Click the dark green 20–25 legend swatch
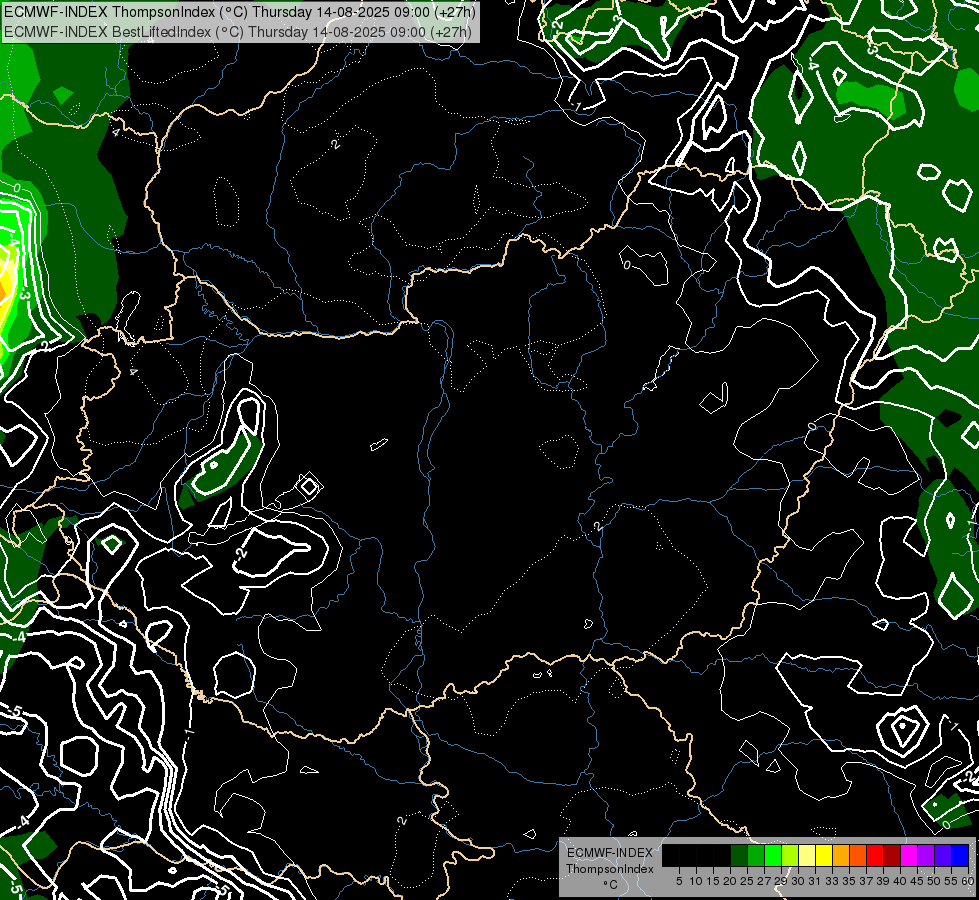Image resolution: width=979 pixels, height=900 pixels. point(739,856)
